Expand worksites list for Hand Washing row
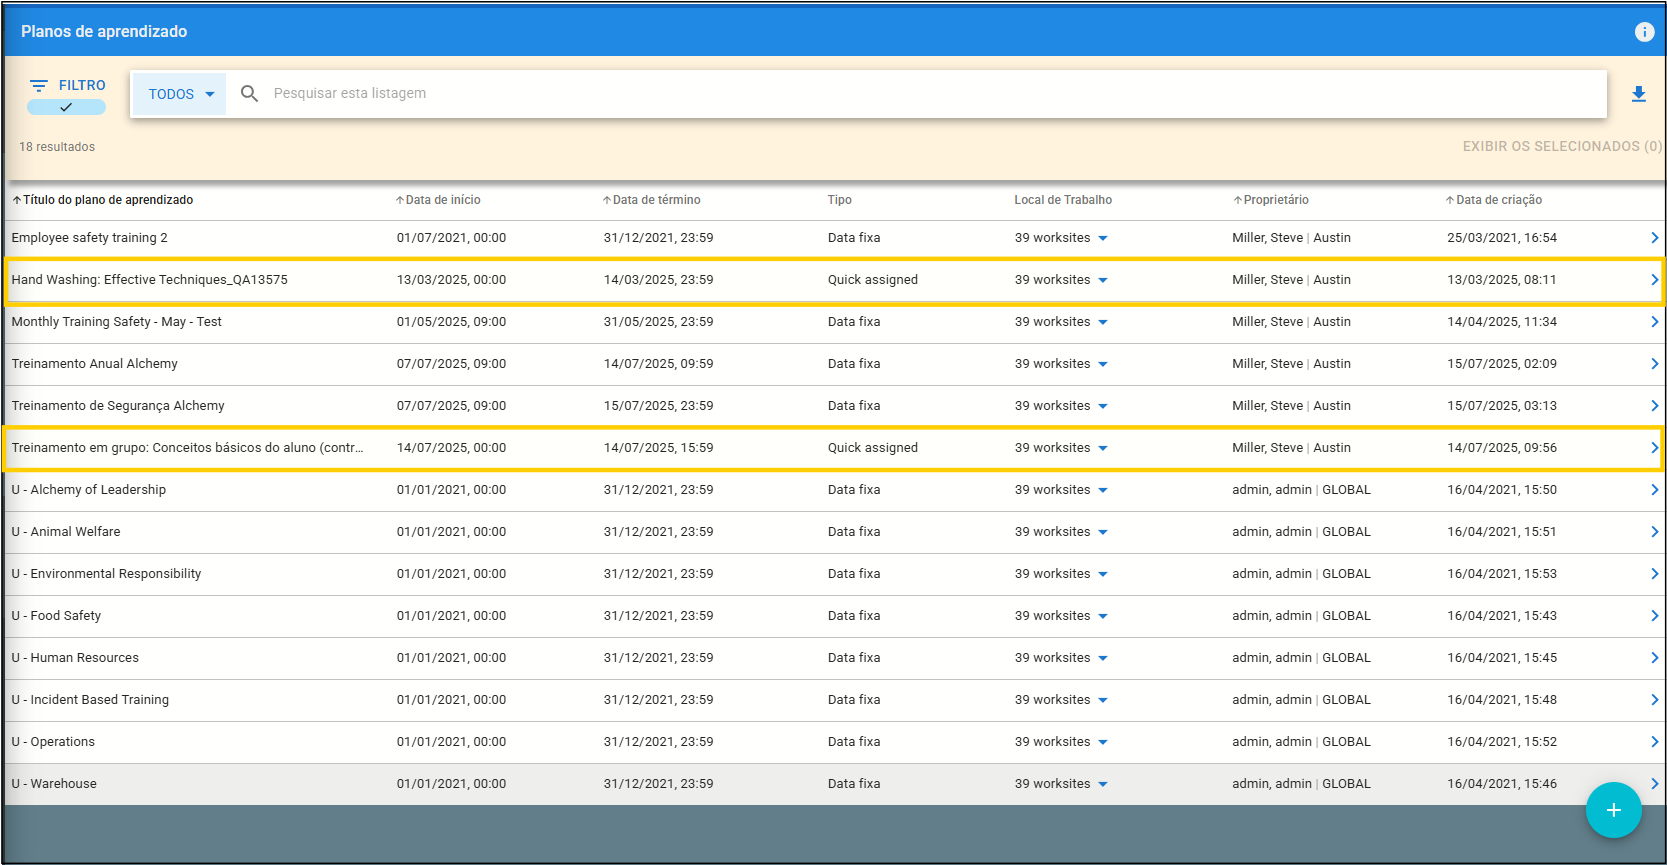 tap(1102, 280)
